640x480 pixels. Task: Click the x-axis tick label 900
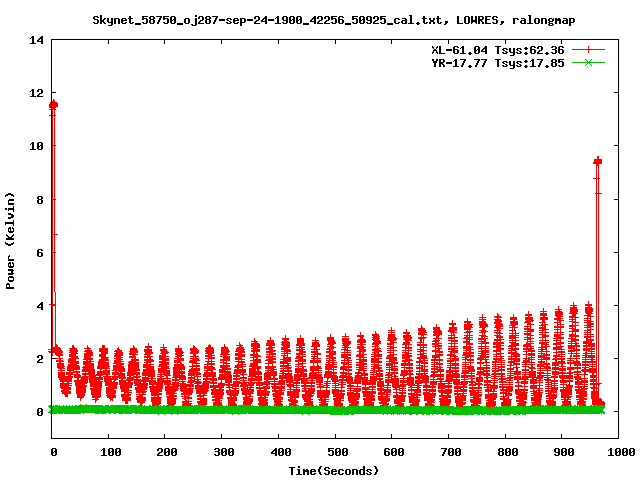click(564, 452)
